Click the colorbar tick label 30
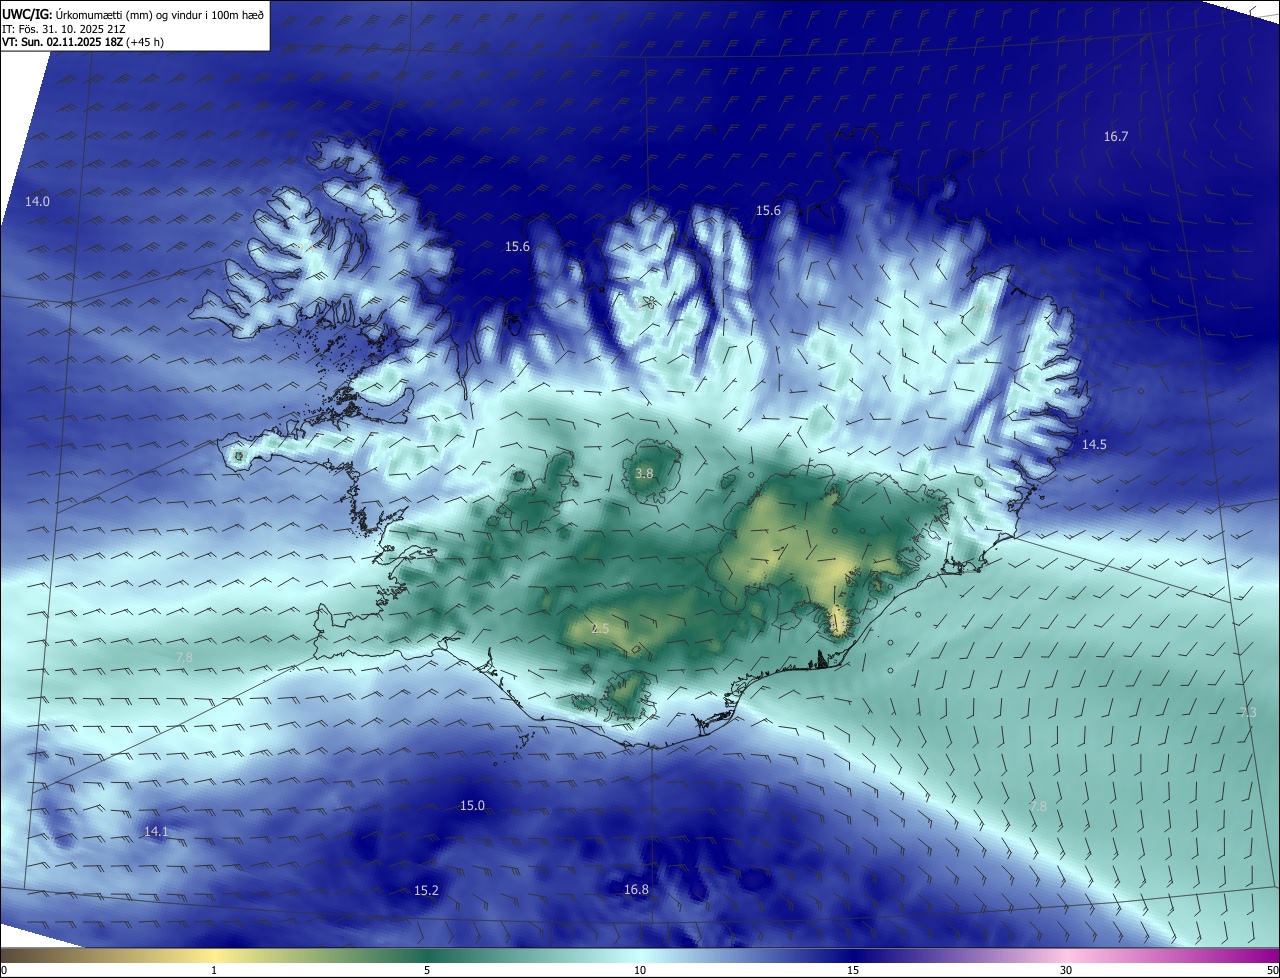The width and height of the screenshot is (1280, 978). (x=1066, y=971)
